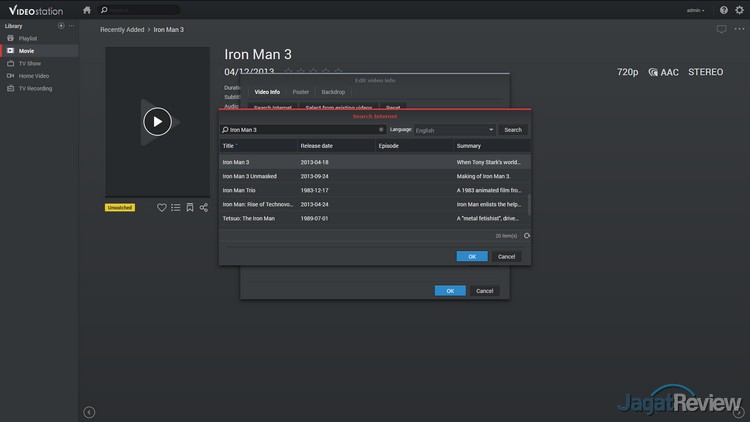Confirm Search Internet dialog with OK

(x=472, y=256)
